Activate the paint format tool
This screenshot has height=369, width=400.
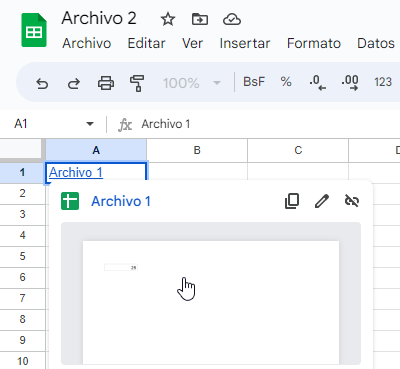click(137, 83)
